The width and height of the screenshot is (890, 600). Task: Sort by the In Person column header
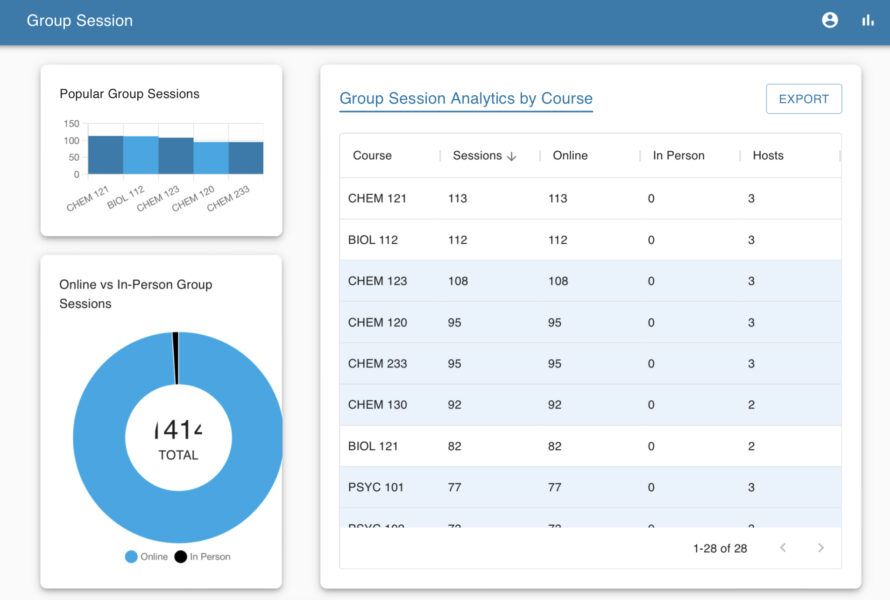pos(678,156)
